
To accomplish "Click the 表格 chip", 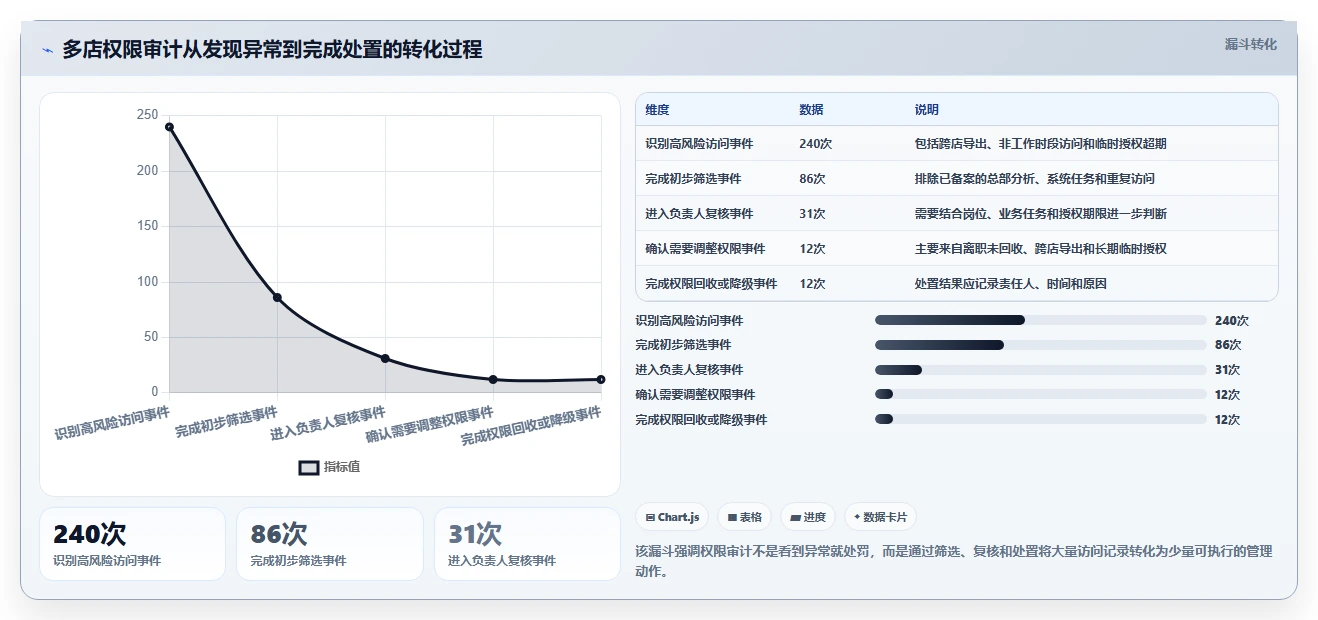I will pyautogui.click(x=745, y=517).
